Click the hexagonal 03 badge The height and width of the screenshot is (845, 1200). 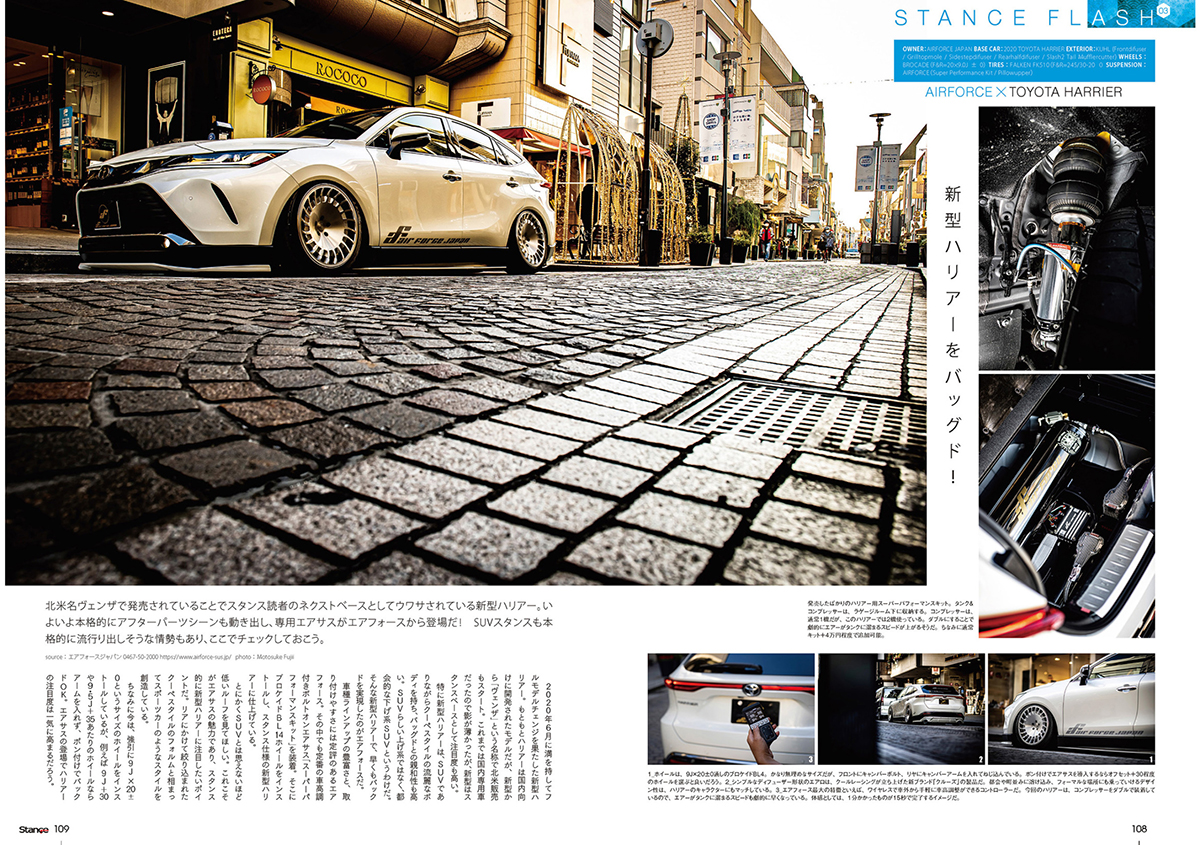[1163, 11]
